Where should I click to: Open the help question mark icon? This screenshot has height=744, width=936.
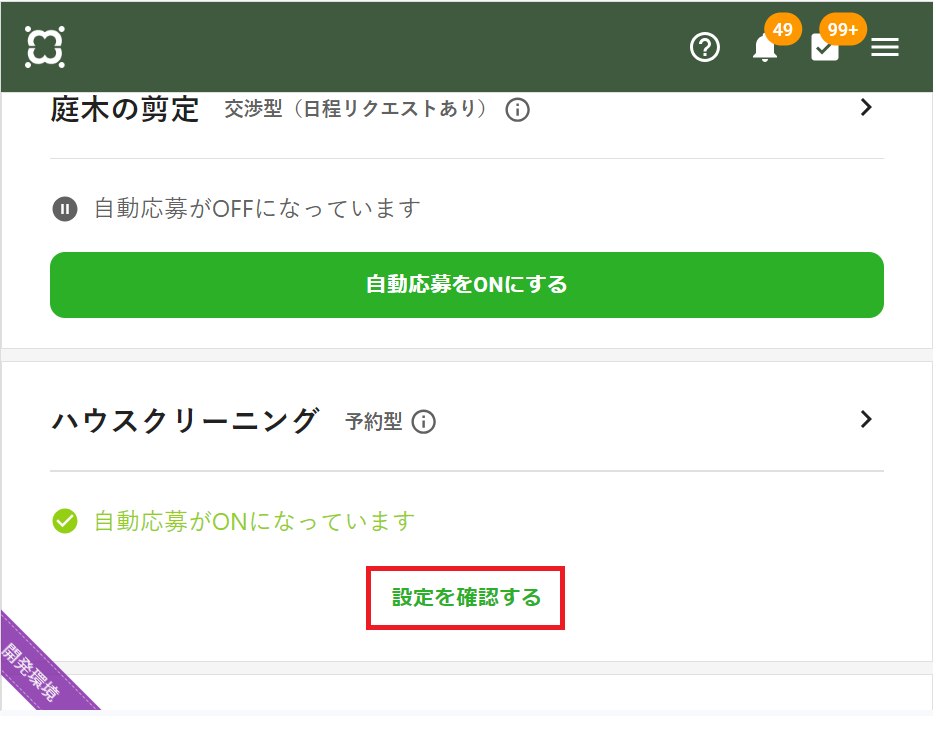(x=704, y=47)
